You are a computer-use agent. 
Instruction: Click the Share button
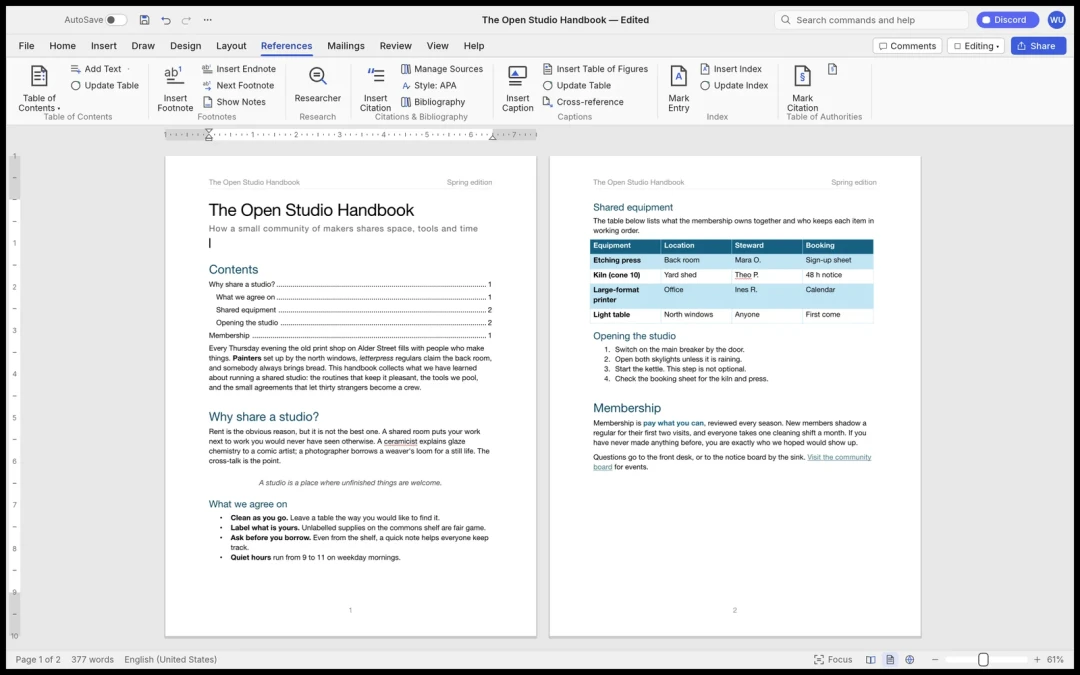tap(1038, 46)
